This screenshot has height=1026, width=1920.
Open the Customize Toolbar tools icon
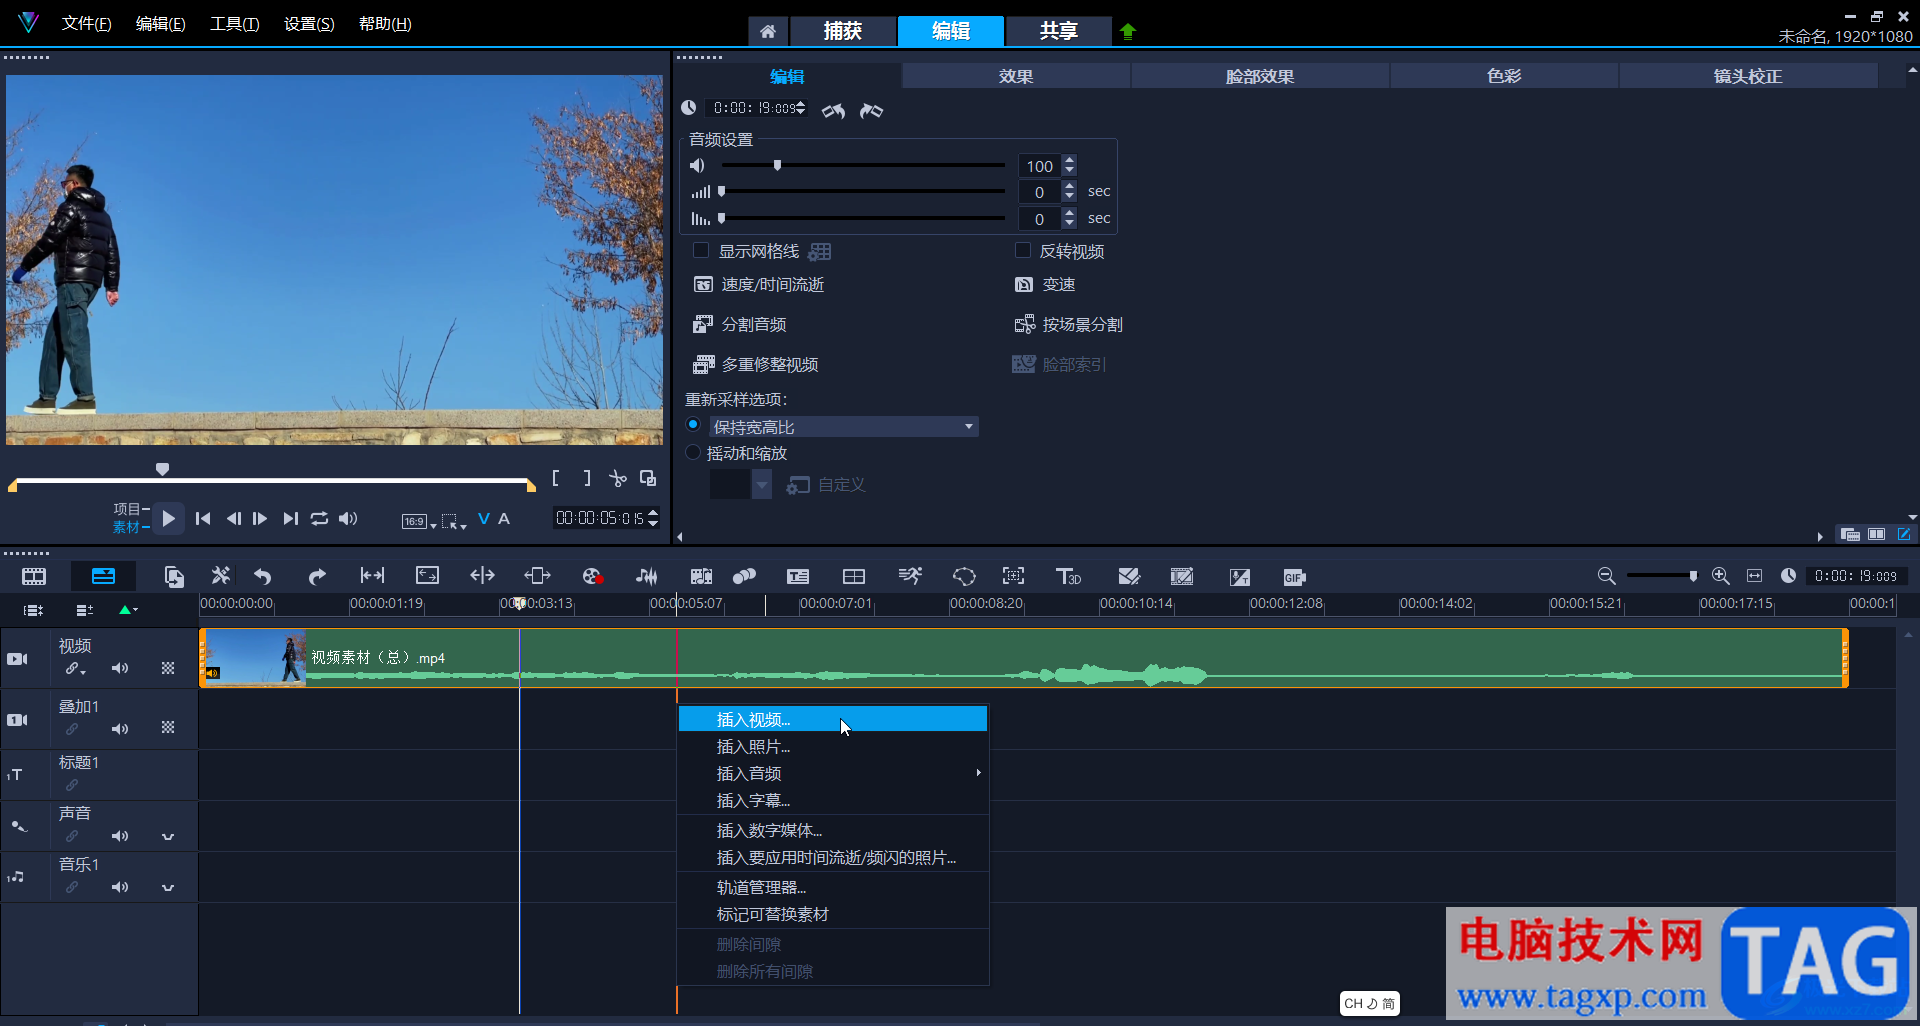(220, 576)
